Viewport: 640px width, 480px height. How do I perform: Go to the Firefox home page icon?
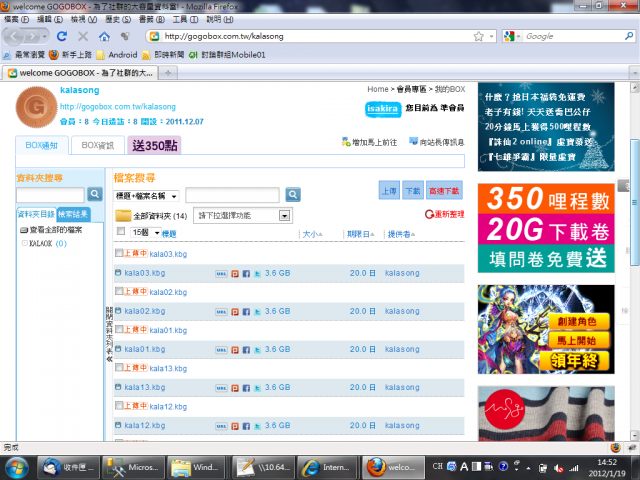tap(104, 36)
